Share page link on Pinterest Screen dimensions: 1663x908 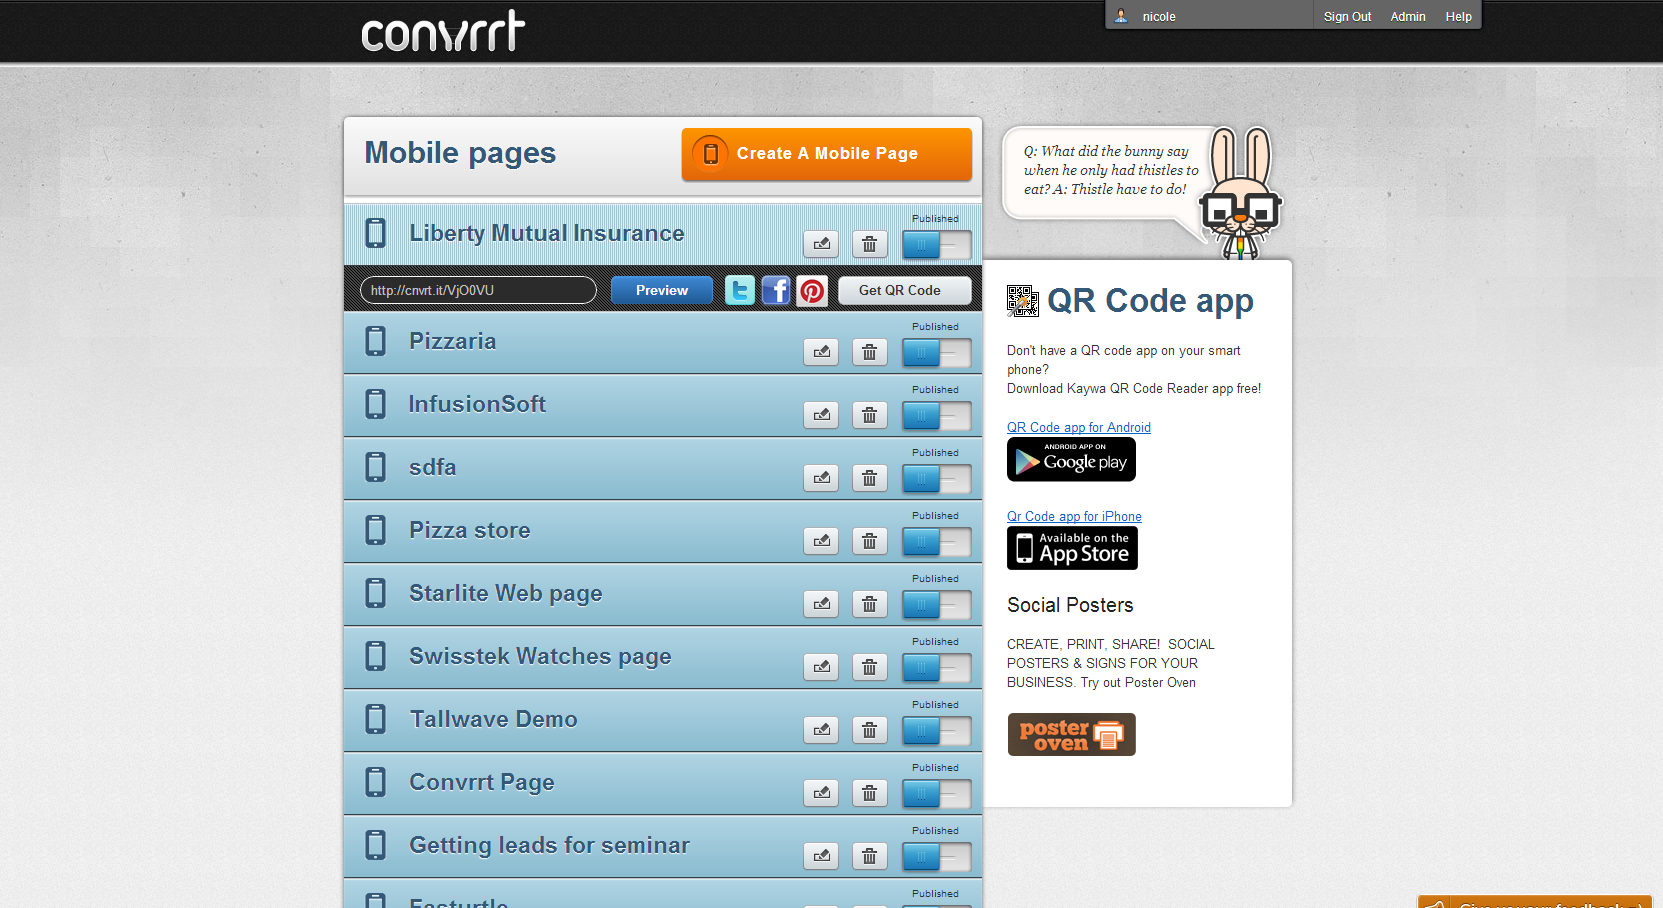812,290
